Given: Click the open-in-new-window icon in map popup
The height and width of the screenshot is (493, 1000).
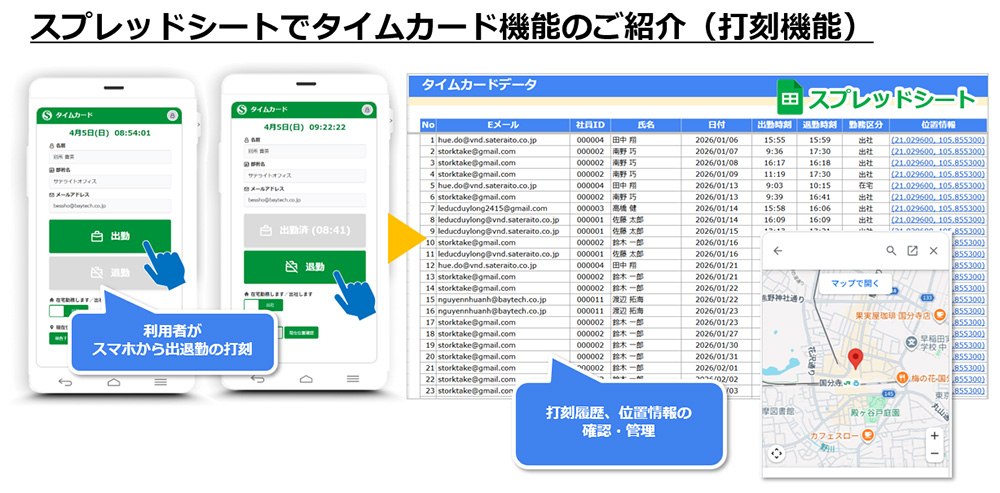Looking at the screenshot, I should (913, 251).
